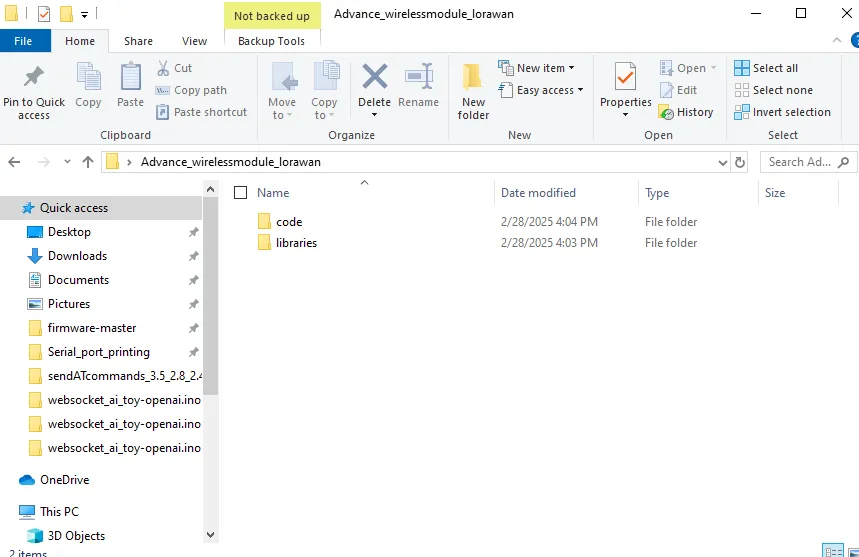
Task: Sort by the Type column
Action: point(657,193)
